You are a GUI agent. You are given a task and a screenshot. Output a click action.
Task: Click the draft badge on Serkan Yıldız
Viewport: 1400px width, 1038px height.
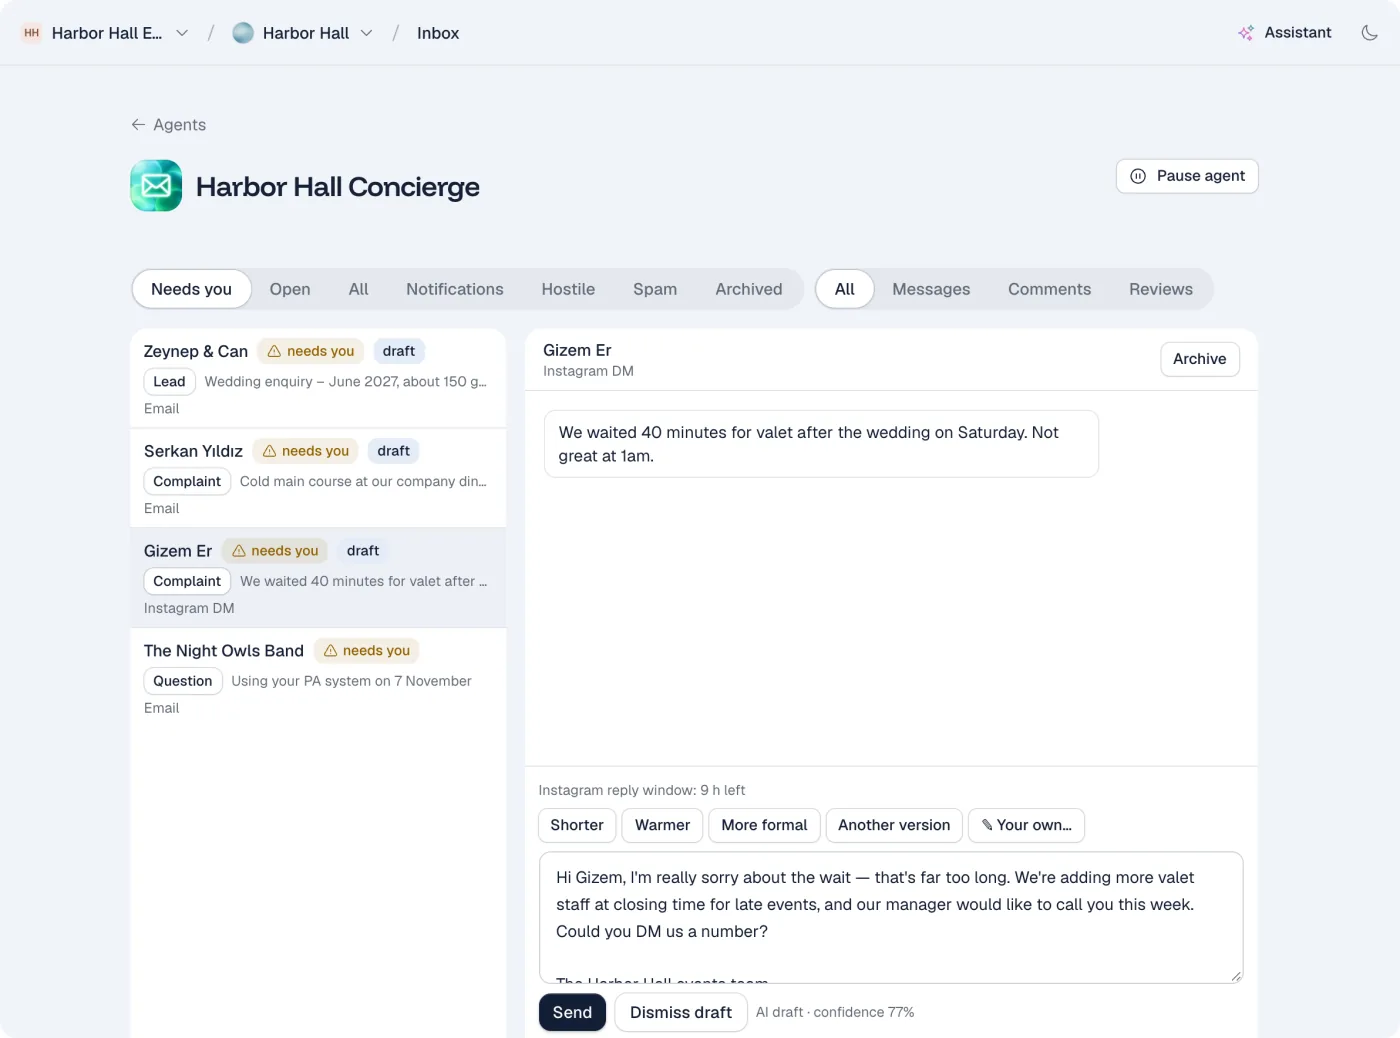point(394,451)
